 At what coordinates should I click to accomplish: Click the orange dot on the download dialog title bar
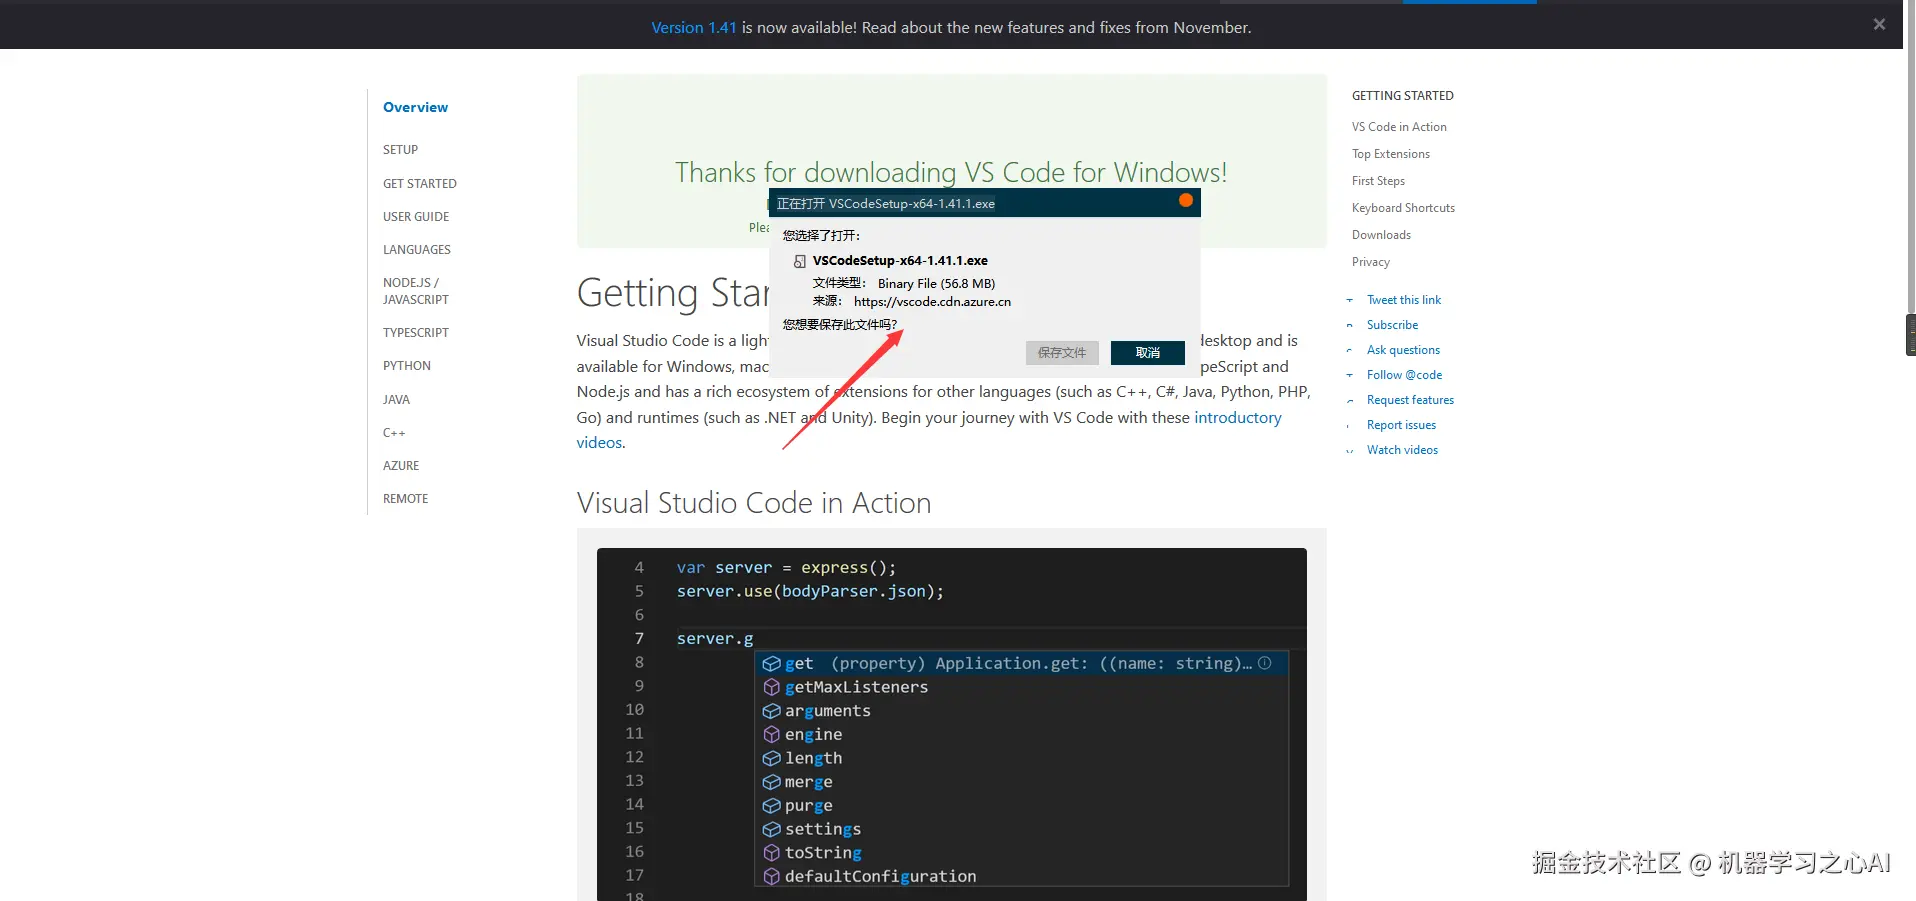click(1185, 200)
